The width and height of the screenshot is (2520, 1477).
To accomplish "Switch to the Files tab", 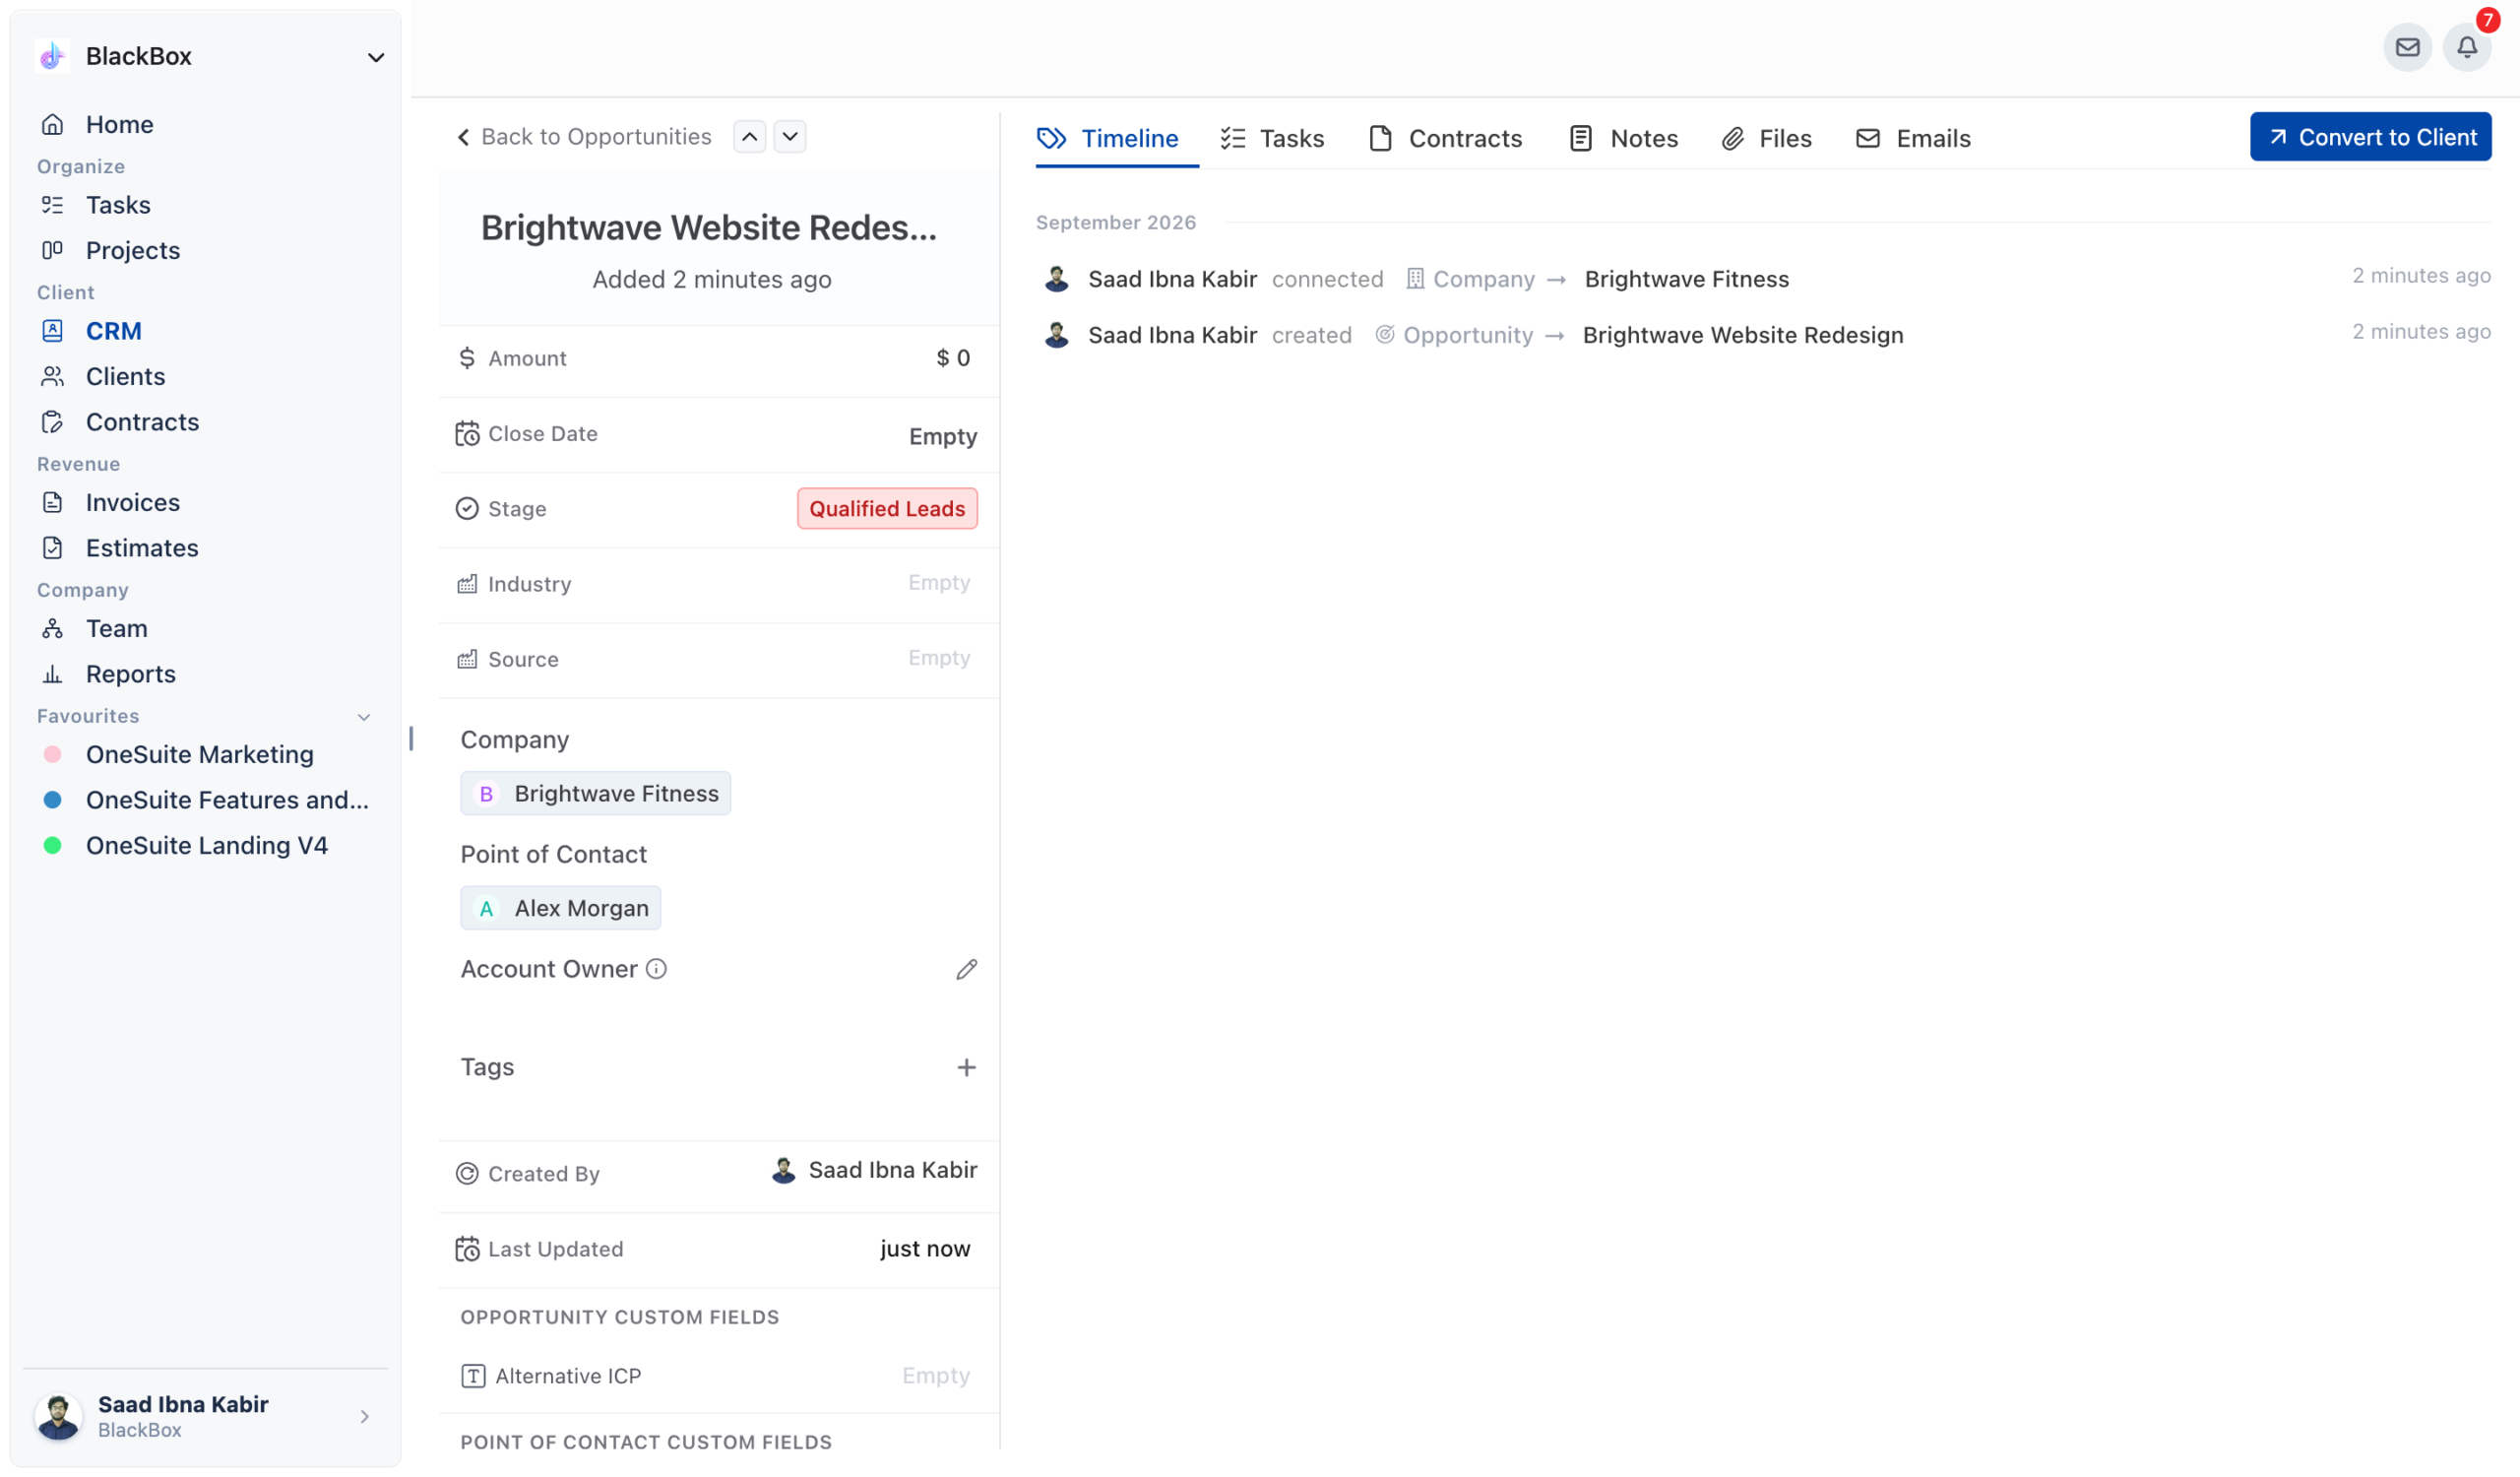I will (1766, 138).
